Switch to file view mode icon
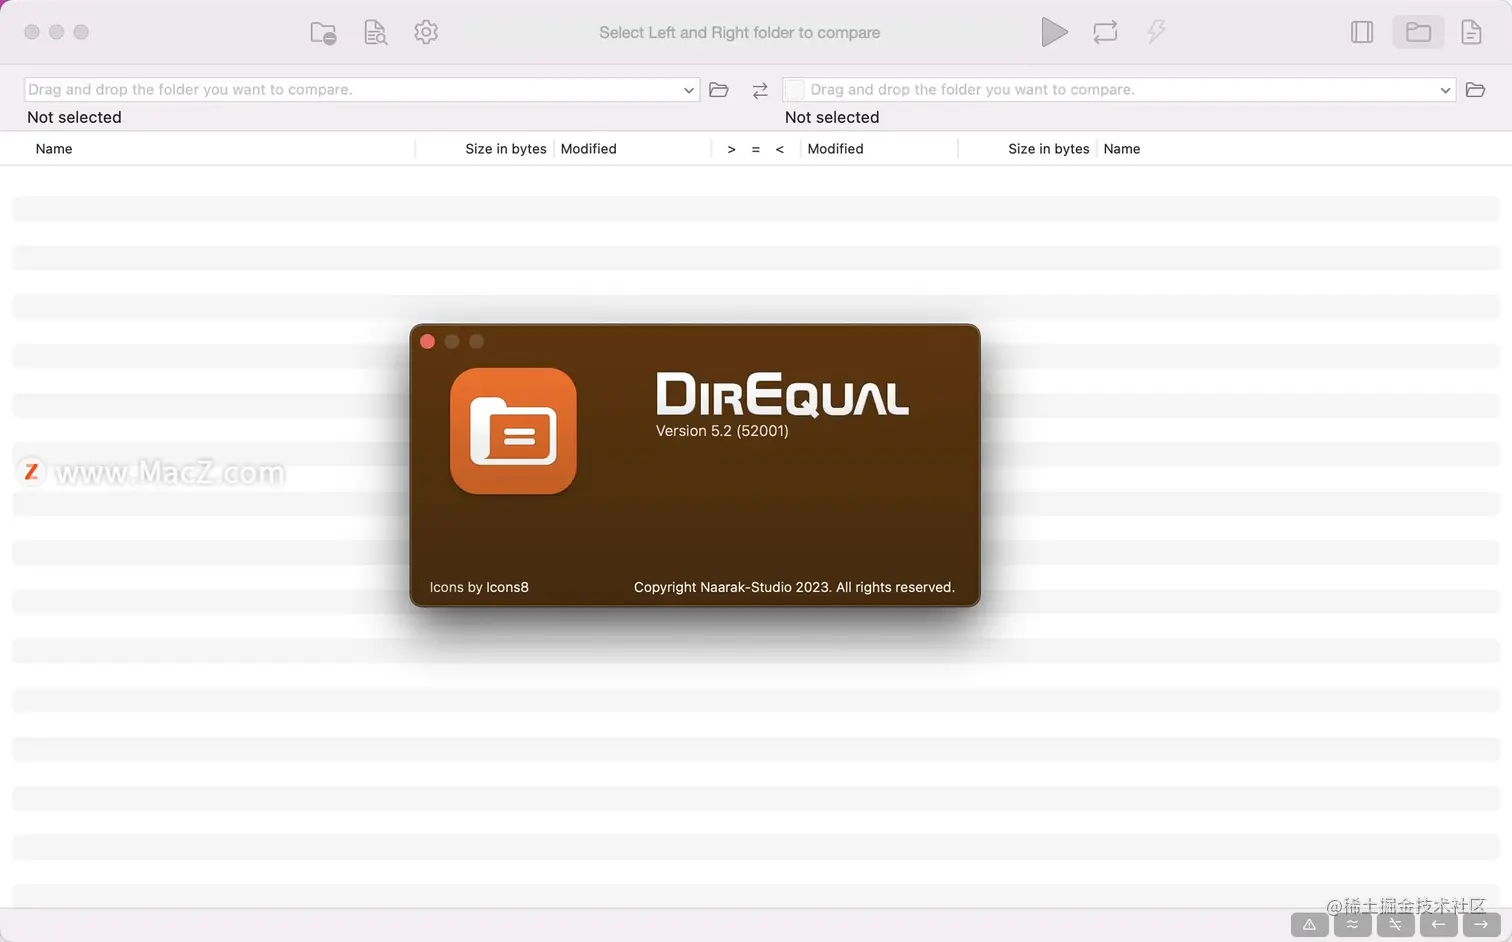 (x=1471, y=32)
